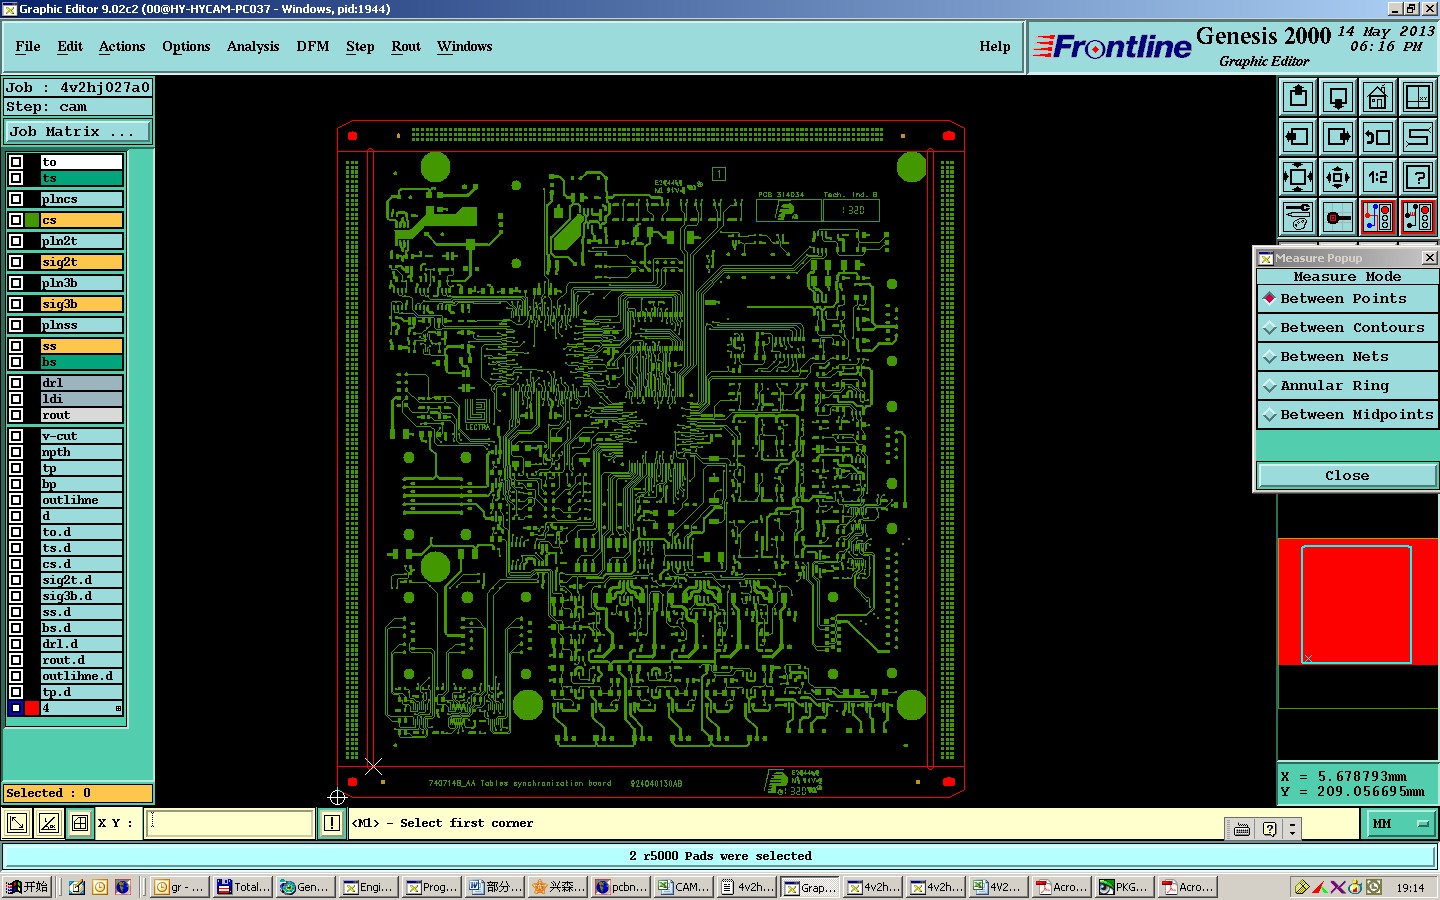Click the pan down arrow icon
1440x900 pixels.
click(x=1338, y=97)
